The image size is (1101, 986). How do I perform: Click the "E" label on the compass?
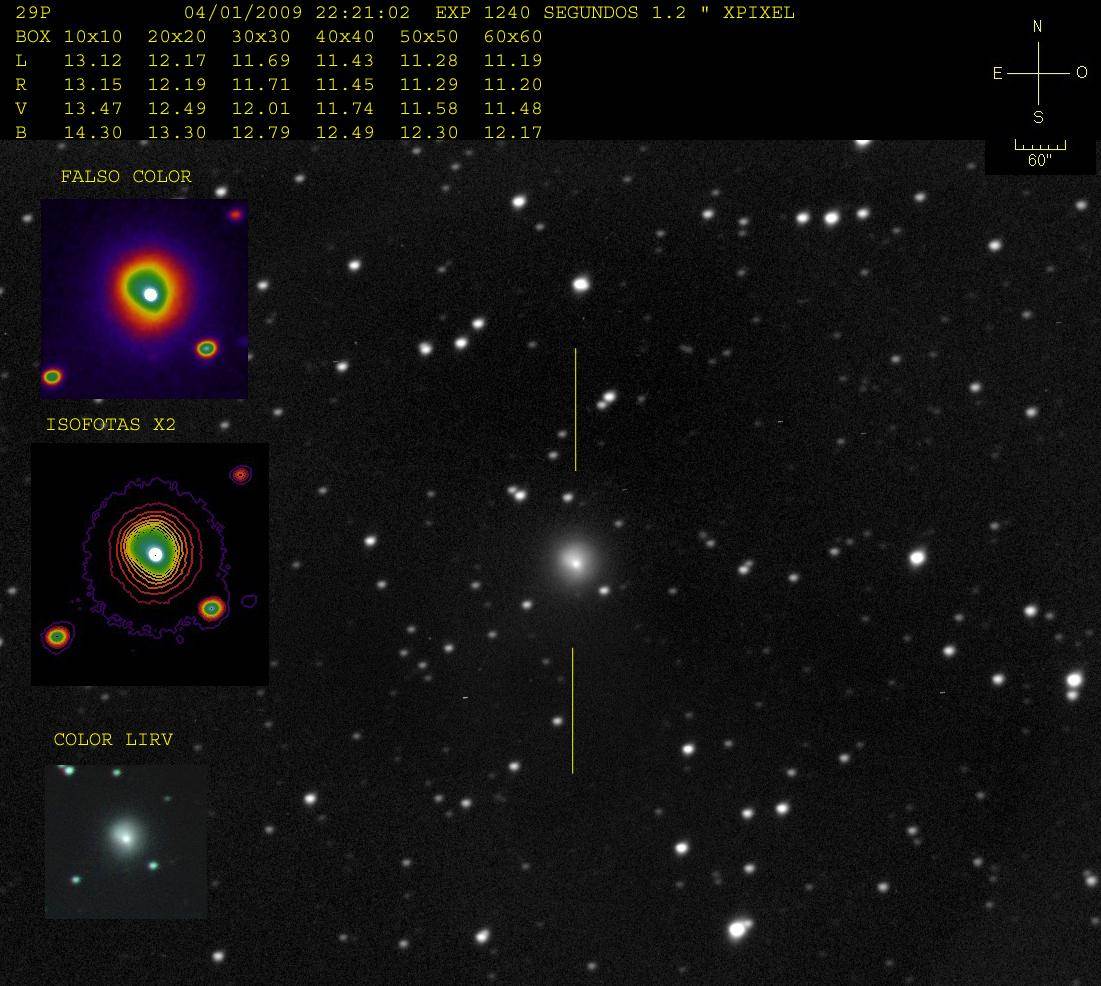[x=997, y=73]
